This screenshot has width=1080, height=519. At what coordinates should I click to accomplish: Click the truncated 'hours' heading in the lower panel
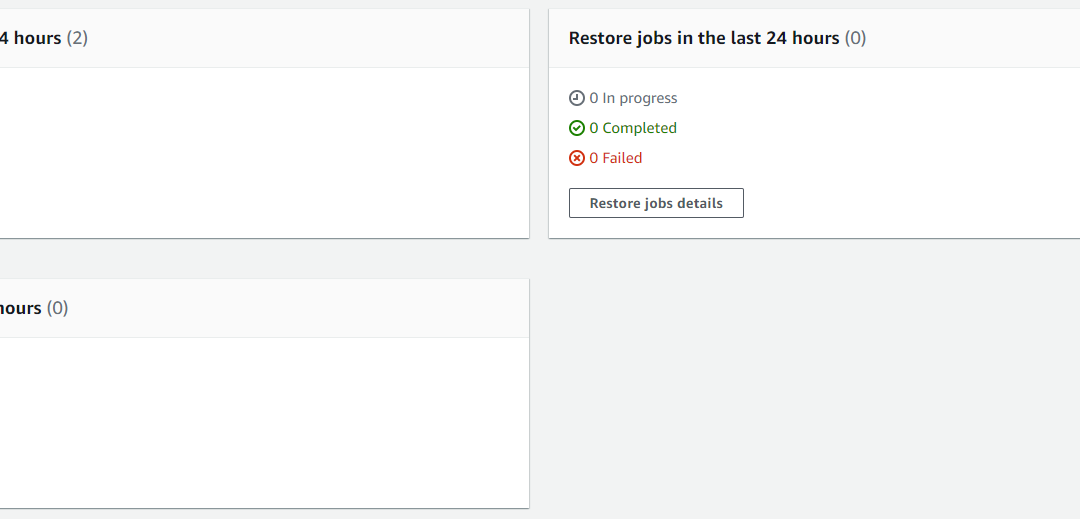(21, 308)
